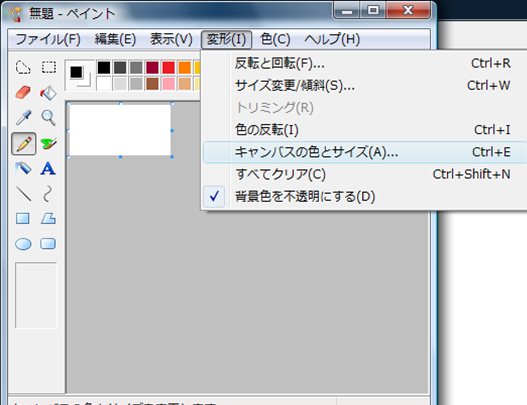Select the rectangular selection tool

(49, 67)
